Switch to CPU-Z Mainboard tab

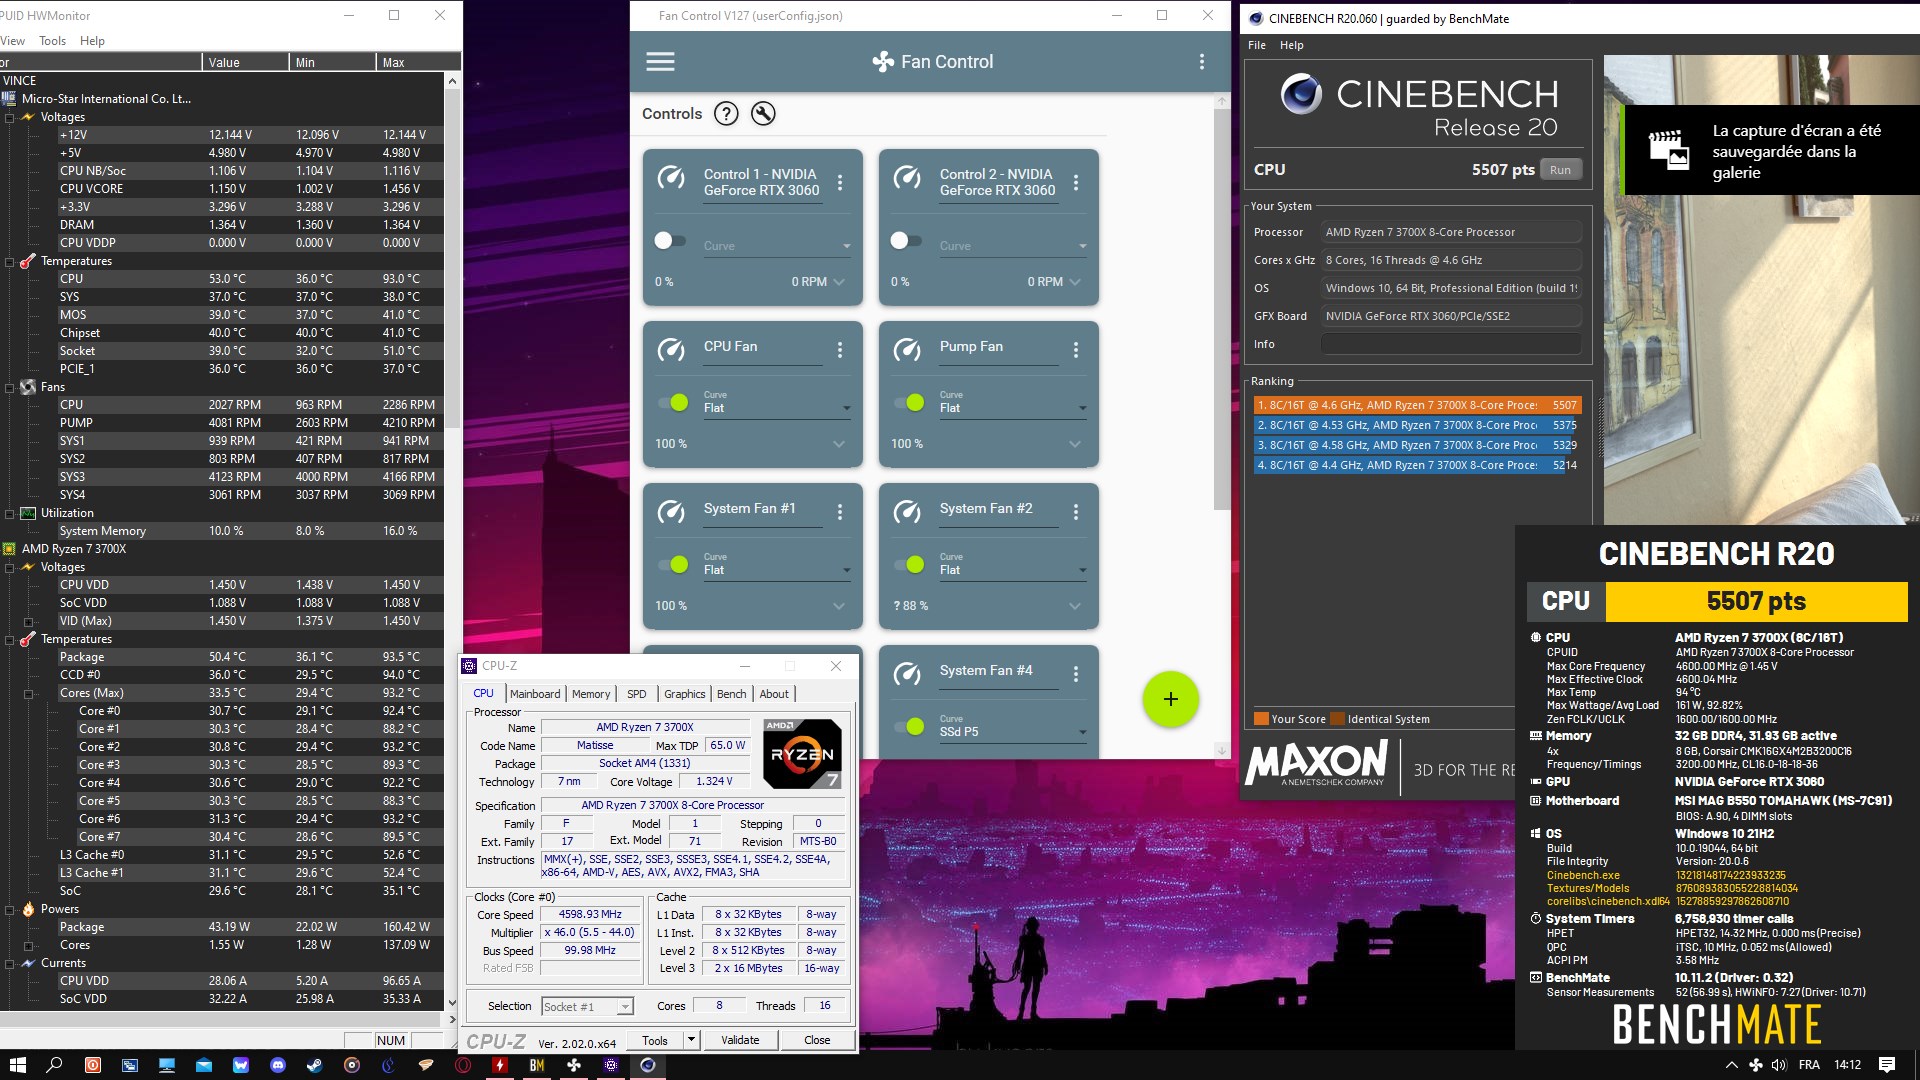[535, 694]
